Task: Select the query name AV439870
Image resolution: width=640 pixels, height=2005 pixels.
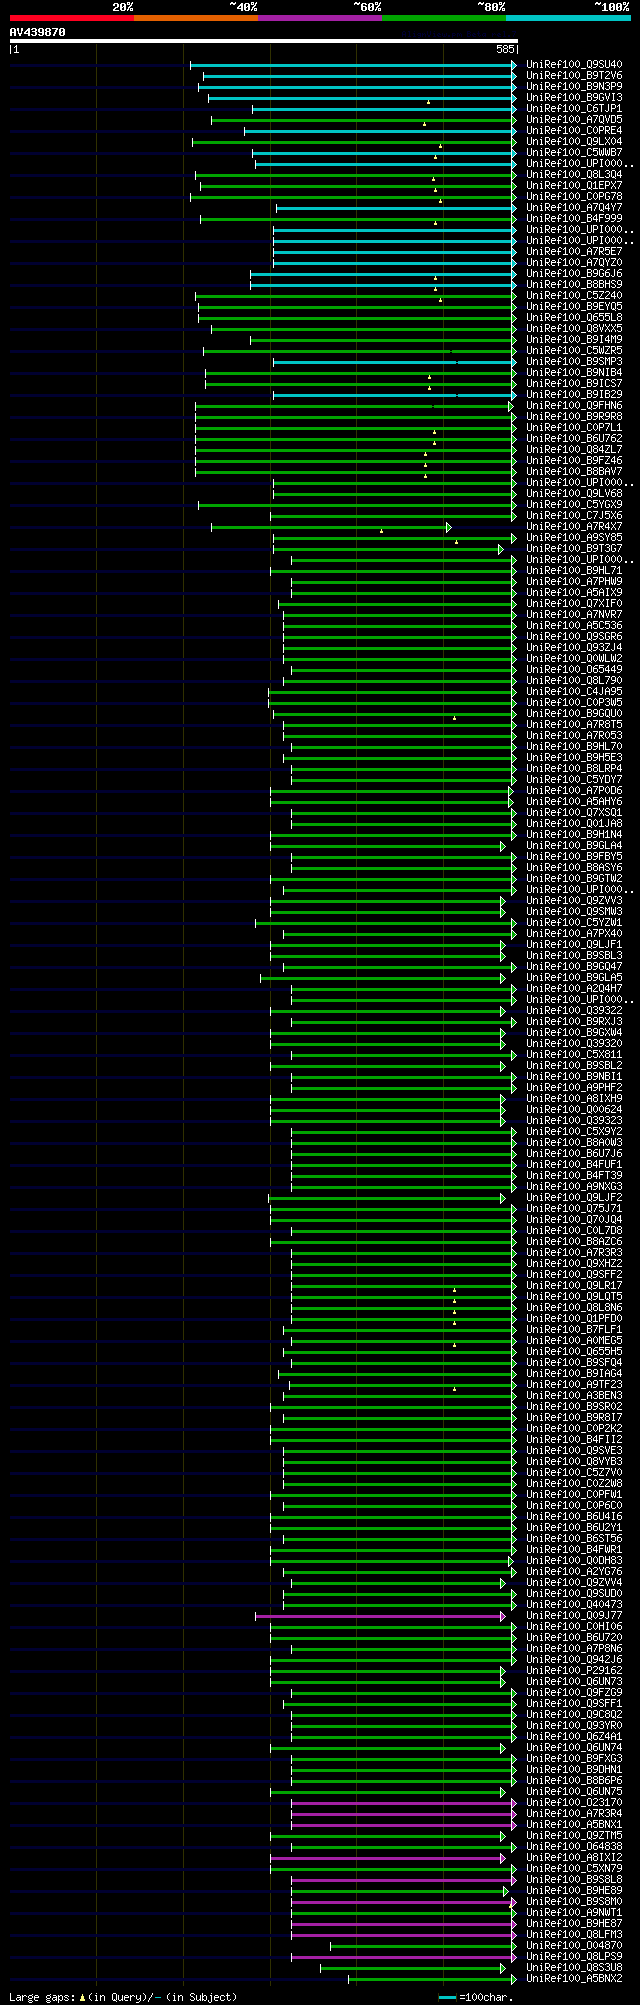Action: pos(37,32)
